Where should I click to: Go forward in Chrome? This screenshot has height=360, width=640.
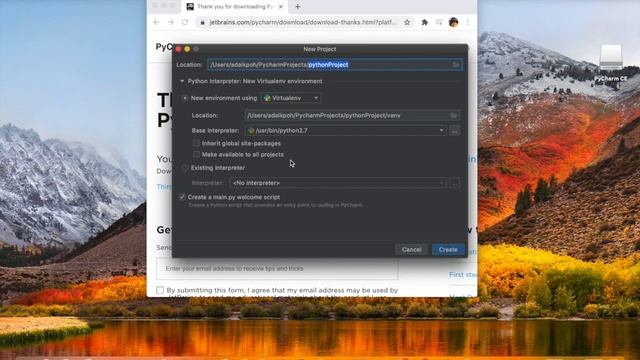(x=171, y=22)
